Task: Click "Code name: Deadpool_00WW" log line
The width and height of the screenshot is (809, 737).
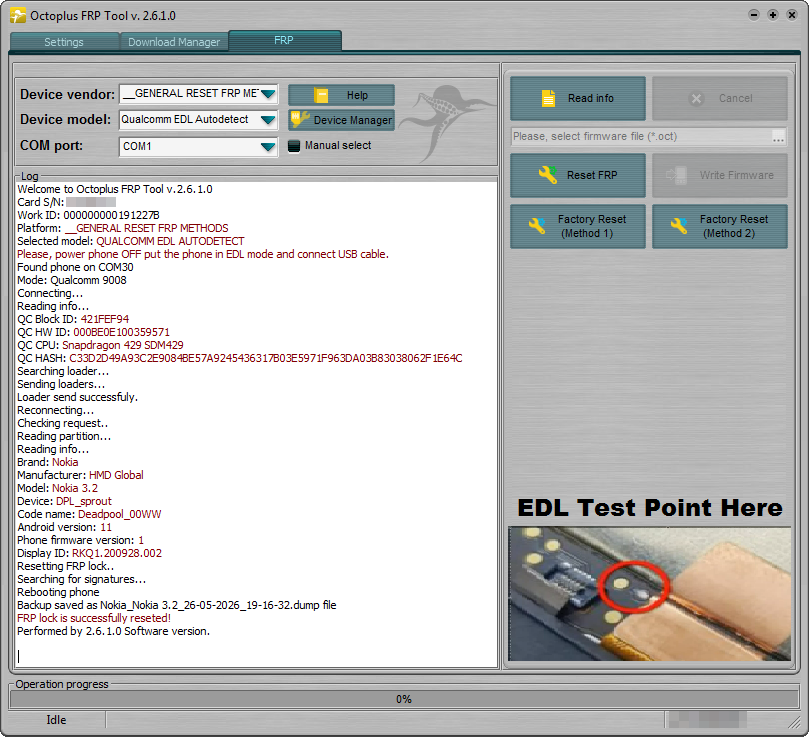Action: (89, 515)
